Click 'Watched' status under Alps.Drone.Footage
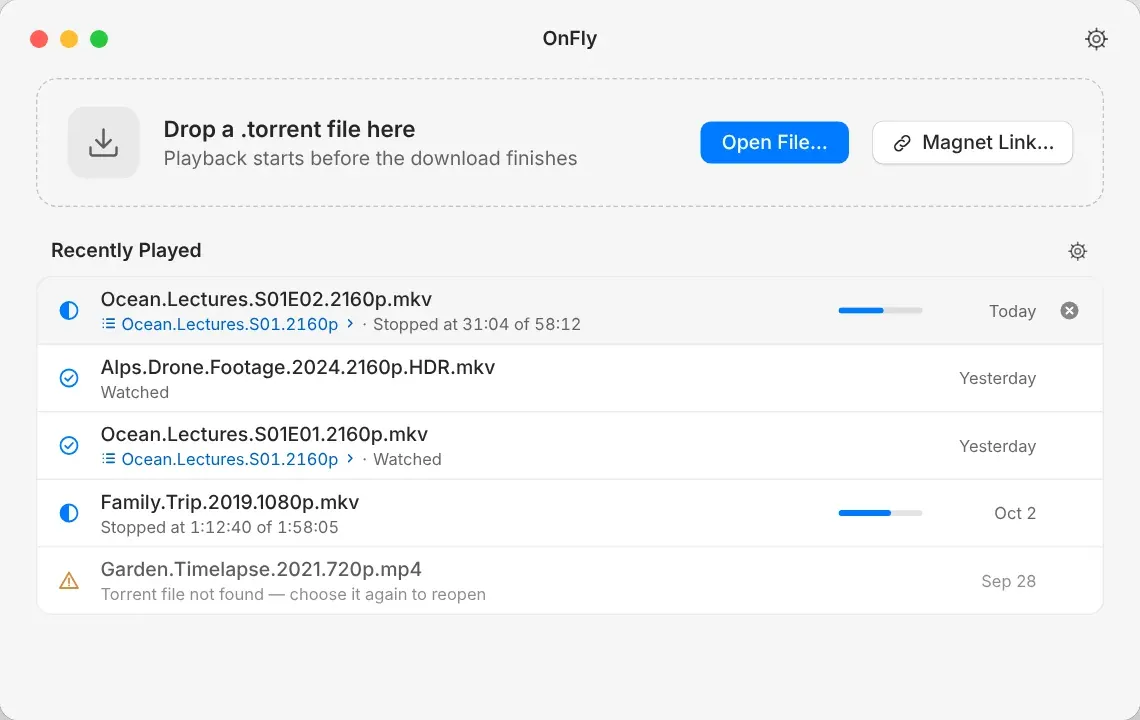 [x=135, y=392]
